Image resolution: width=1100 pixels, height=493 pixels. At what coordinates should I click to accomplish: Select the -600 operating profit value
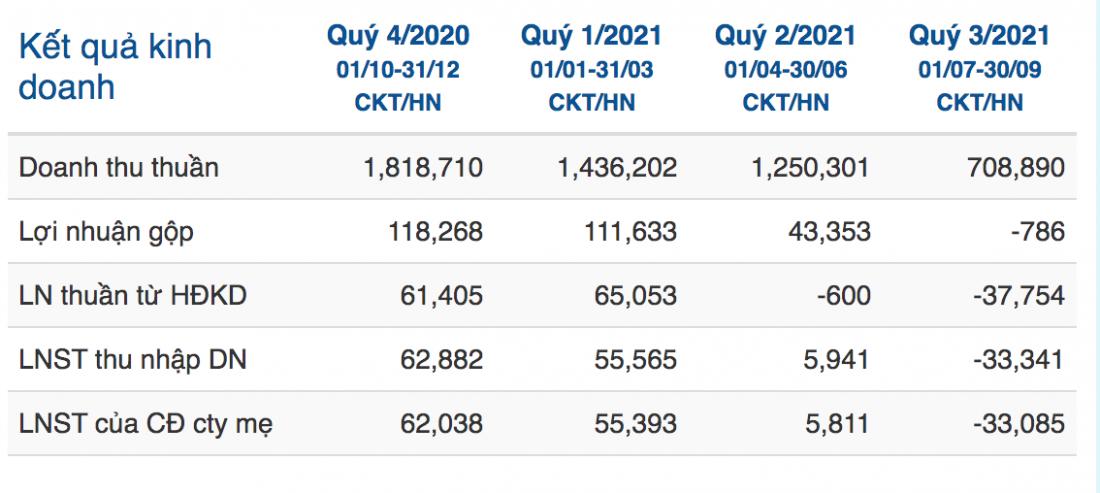(x=844, y=296)
